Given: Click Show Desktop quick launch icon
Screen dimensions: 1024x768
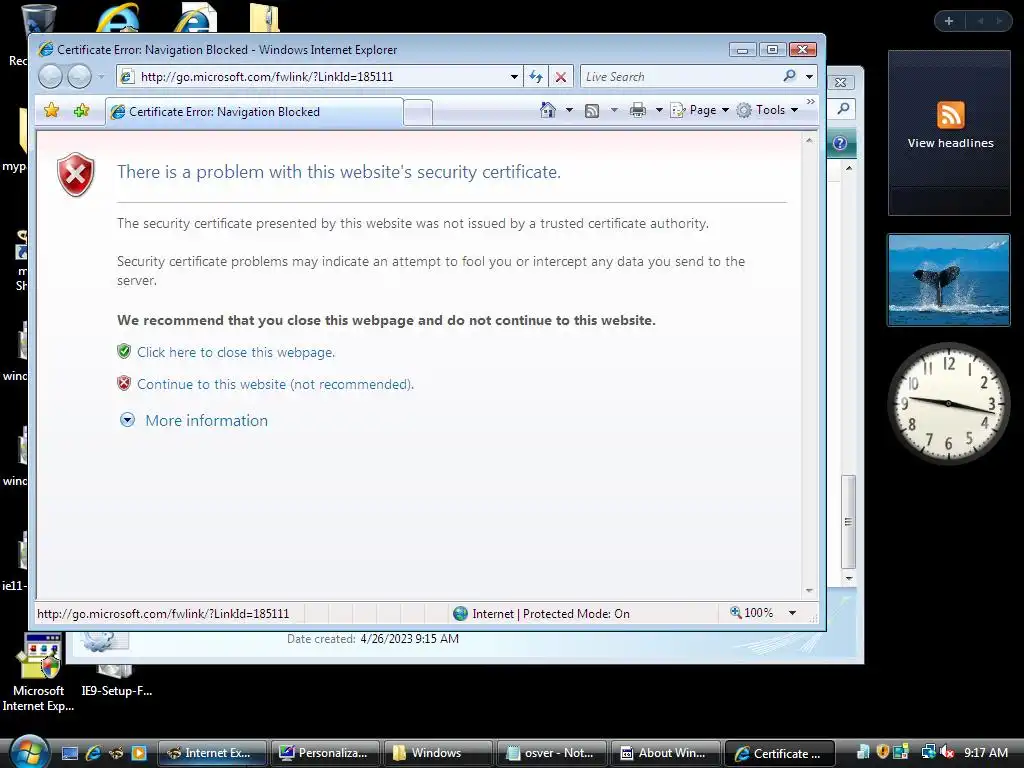Looking at the screenshot, I should (70, 753).
